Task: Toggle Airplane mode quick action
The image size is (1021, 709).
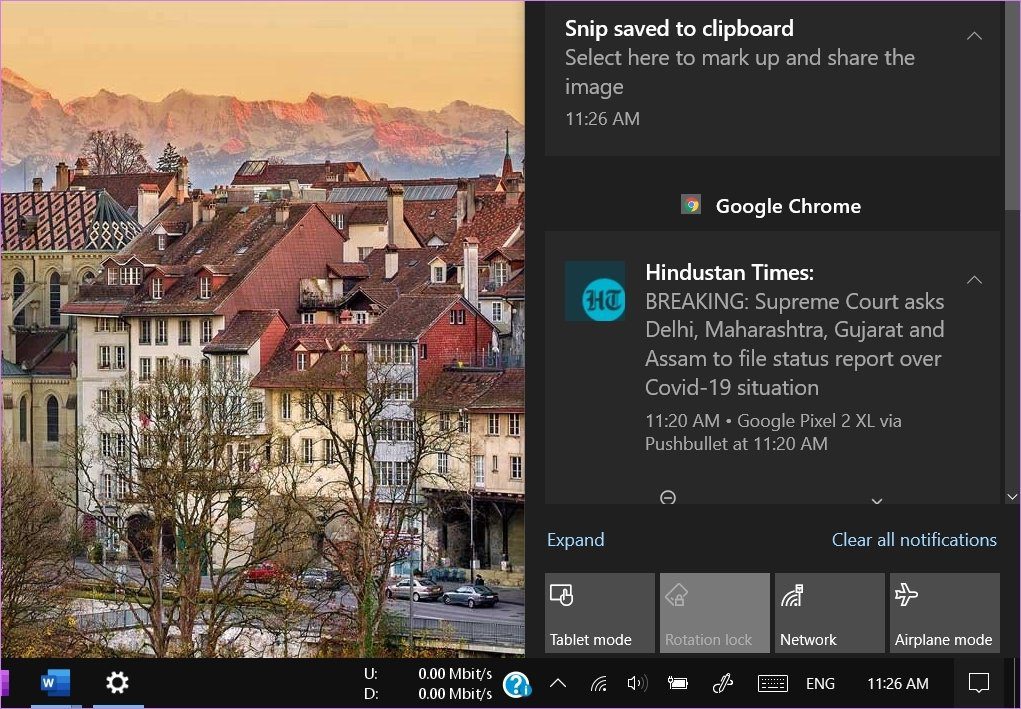Action: (x=944, y=613)
